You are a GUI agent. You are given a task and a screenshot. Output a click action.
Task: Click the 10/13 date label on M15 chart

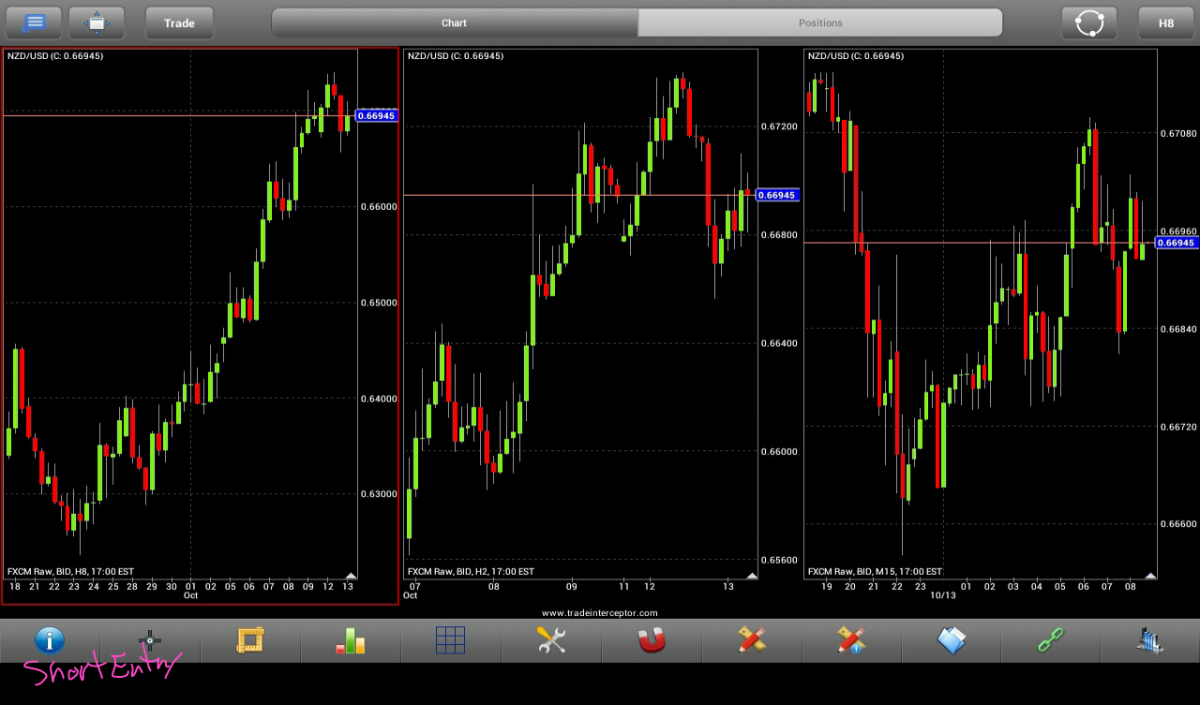click(x=943, y=596)
